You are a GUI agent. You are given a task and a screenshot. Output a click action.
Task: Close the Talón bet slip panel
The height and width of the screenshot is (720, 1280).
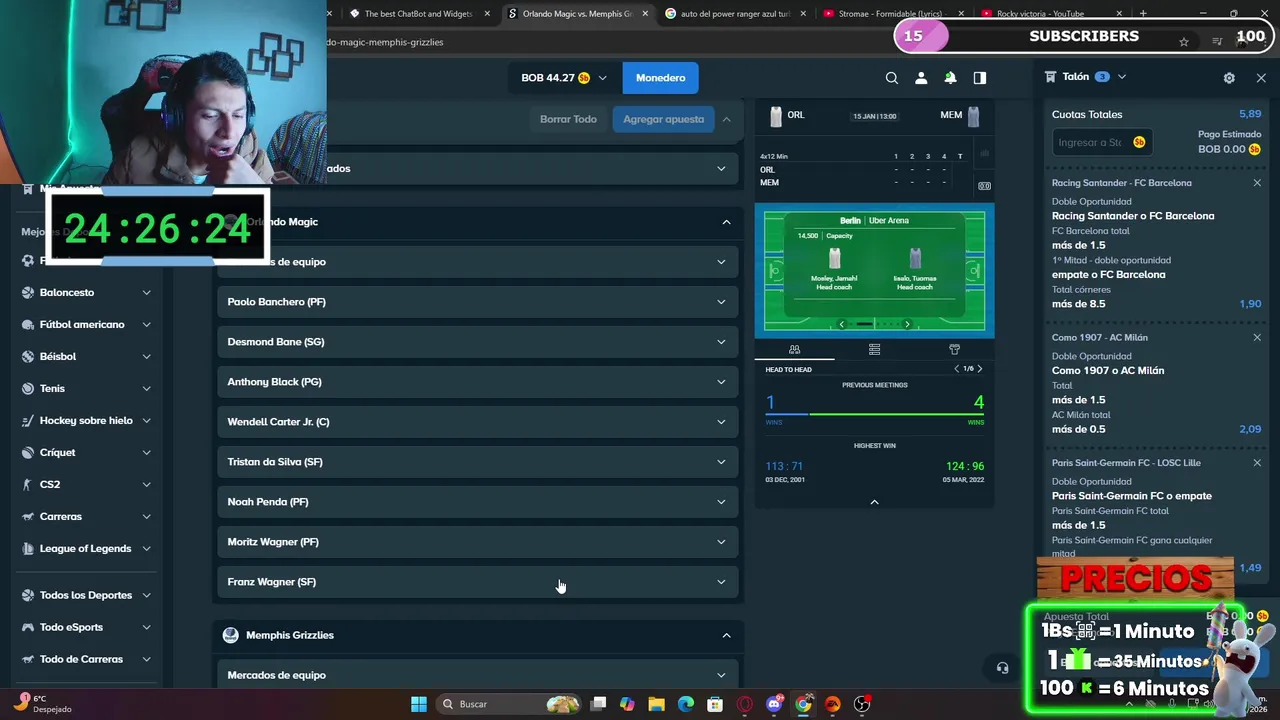(1261, 78)
